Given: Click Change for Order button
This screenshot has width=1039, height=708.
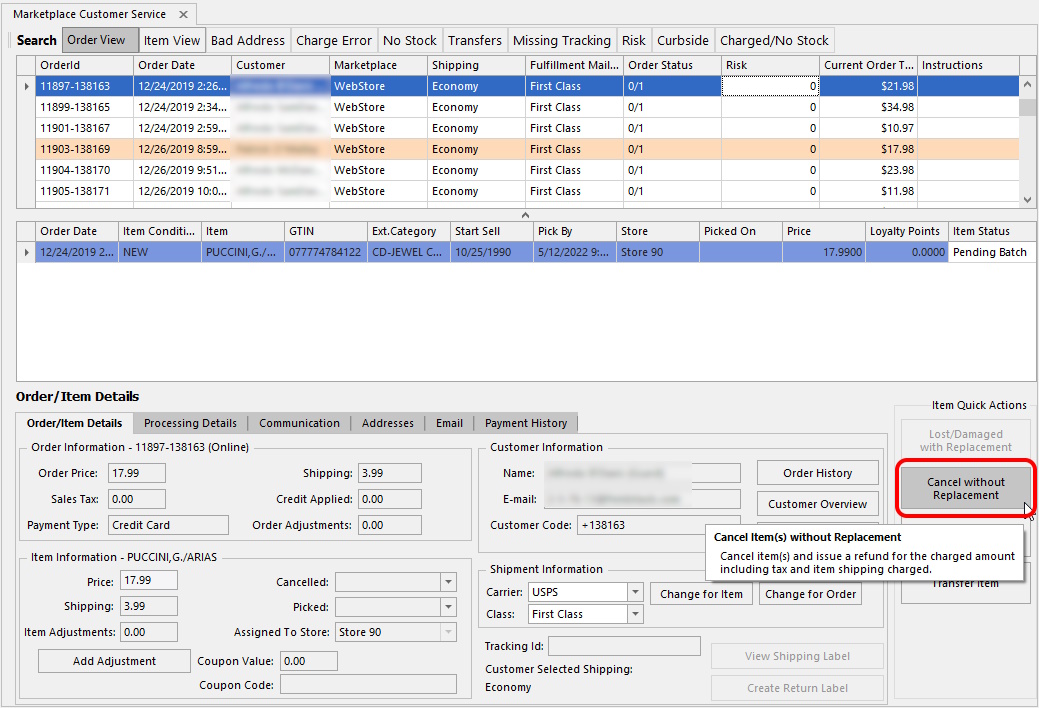Looking at the screenshot, I should (810, 594).
